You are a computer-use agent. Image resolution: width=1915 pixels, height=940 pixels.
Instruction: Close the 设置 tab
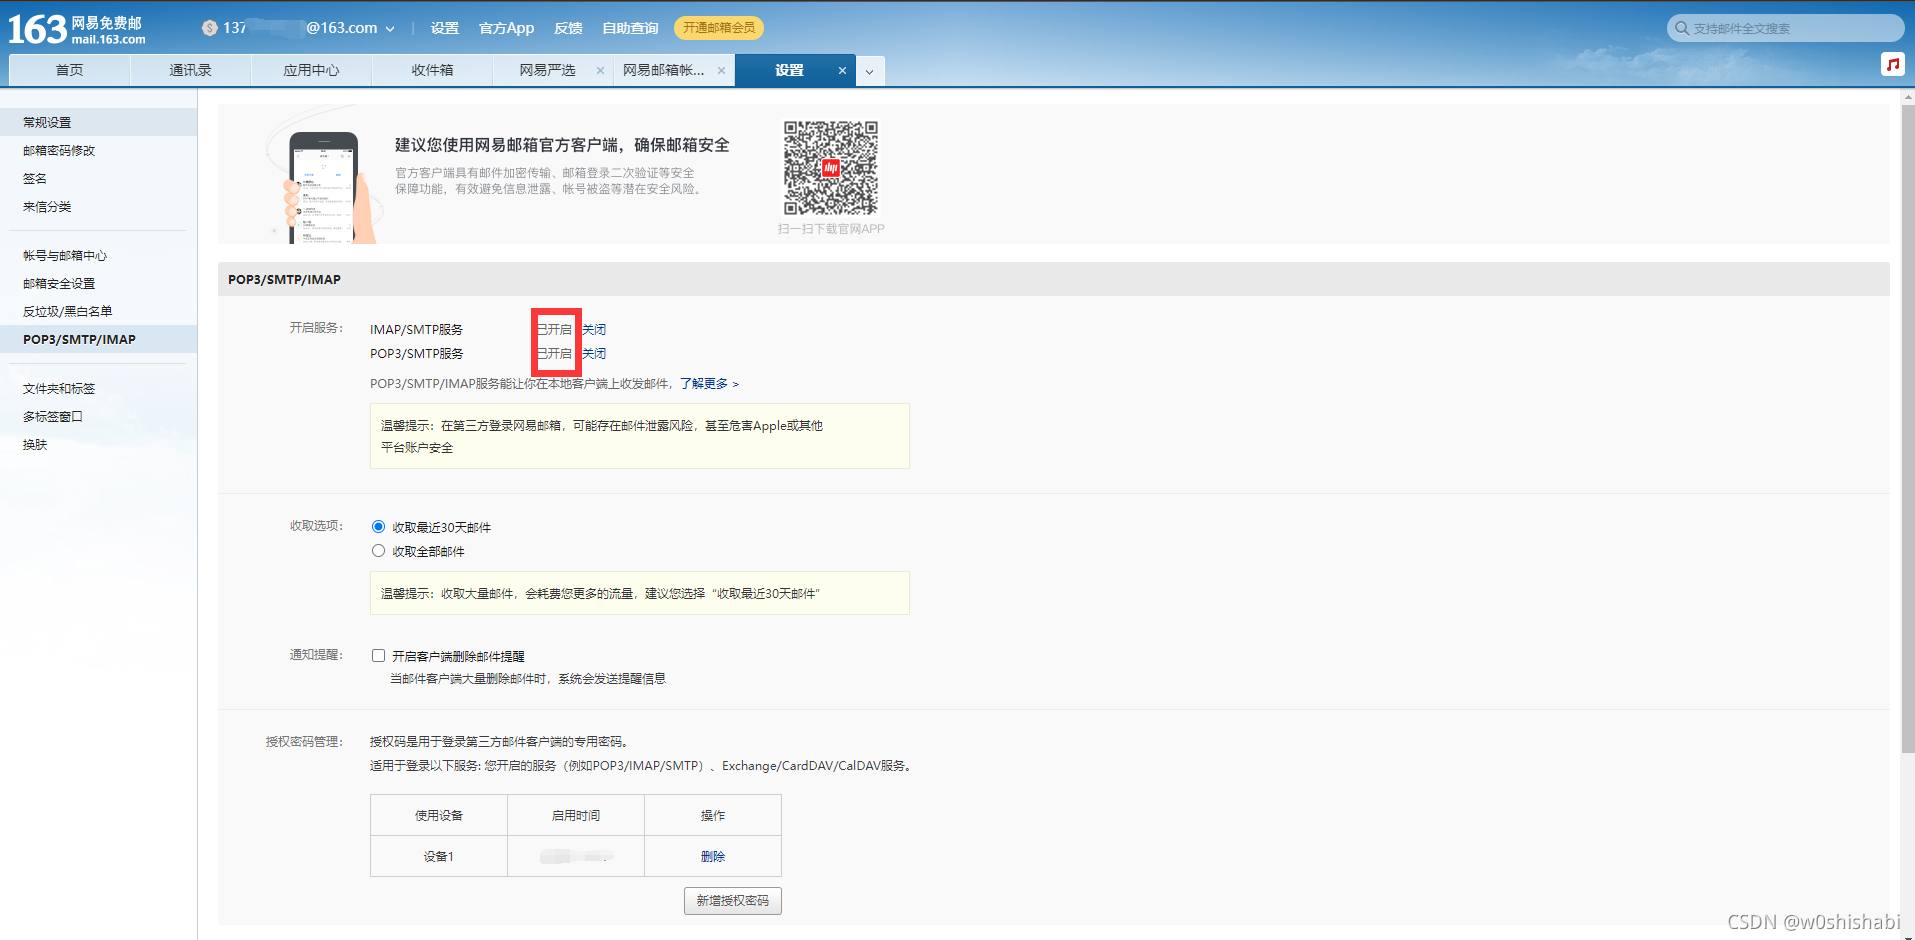[842, 70]
